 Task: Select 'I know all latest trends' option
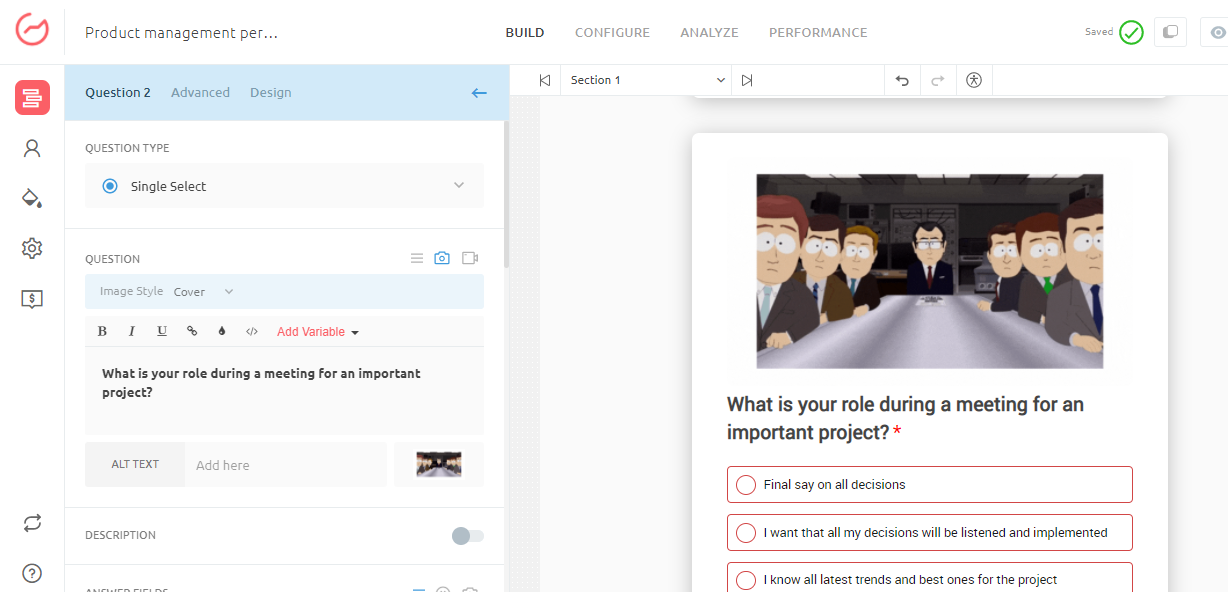click(930, 577)
